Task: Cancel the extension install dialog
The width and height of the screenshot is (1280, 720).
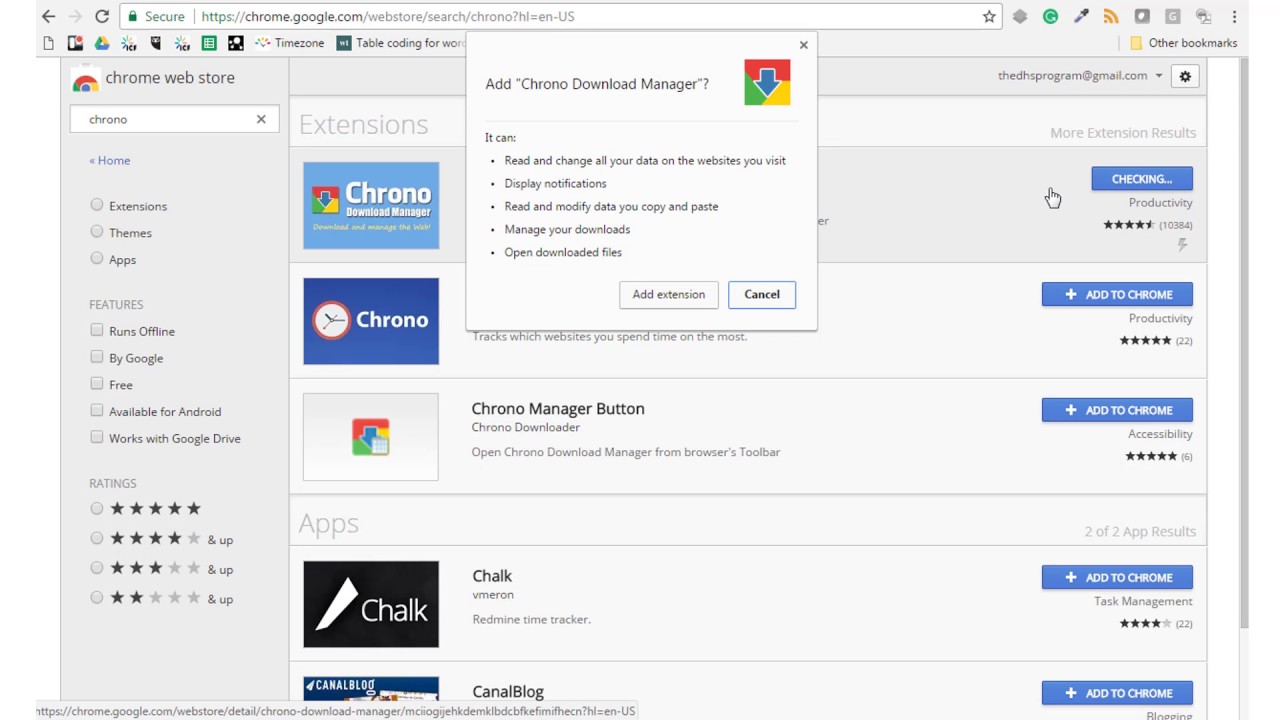Action: pyautogui.click(x=762, y=294)
